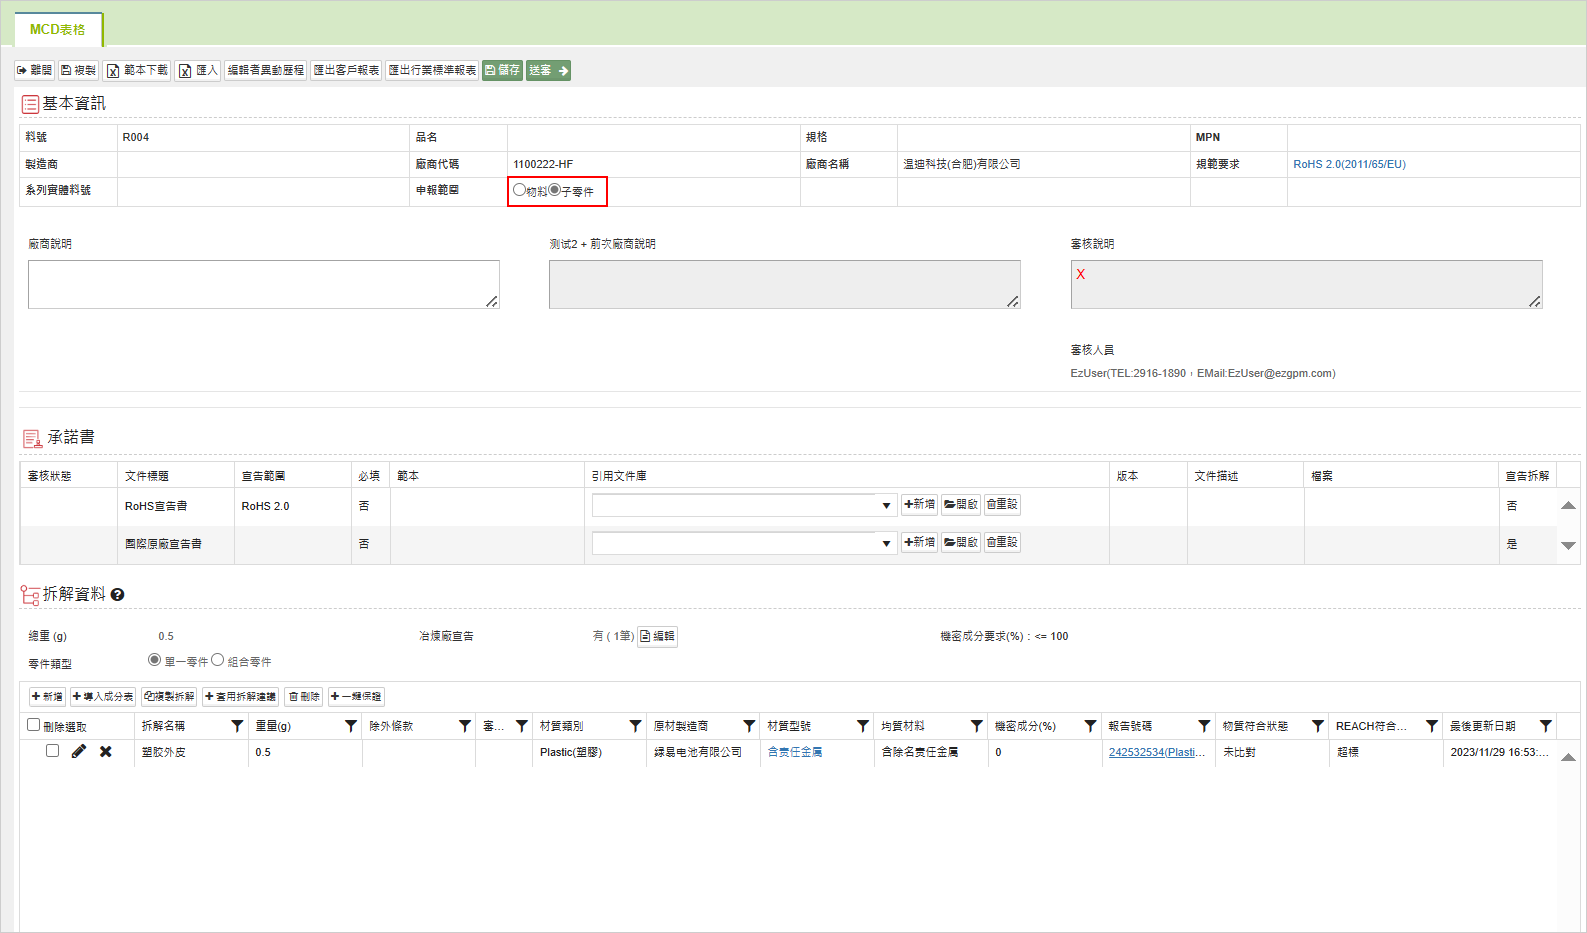Viewport: 1587px width, 933px height.
Task: Click 新增 in the RoHS宣告書 row
Action: (x=919, y=504)
